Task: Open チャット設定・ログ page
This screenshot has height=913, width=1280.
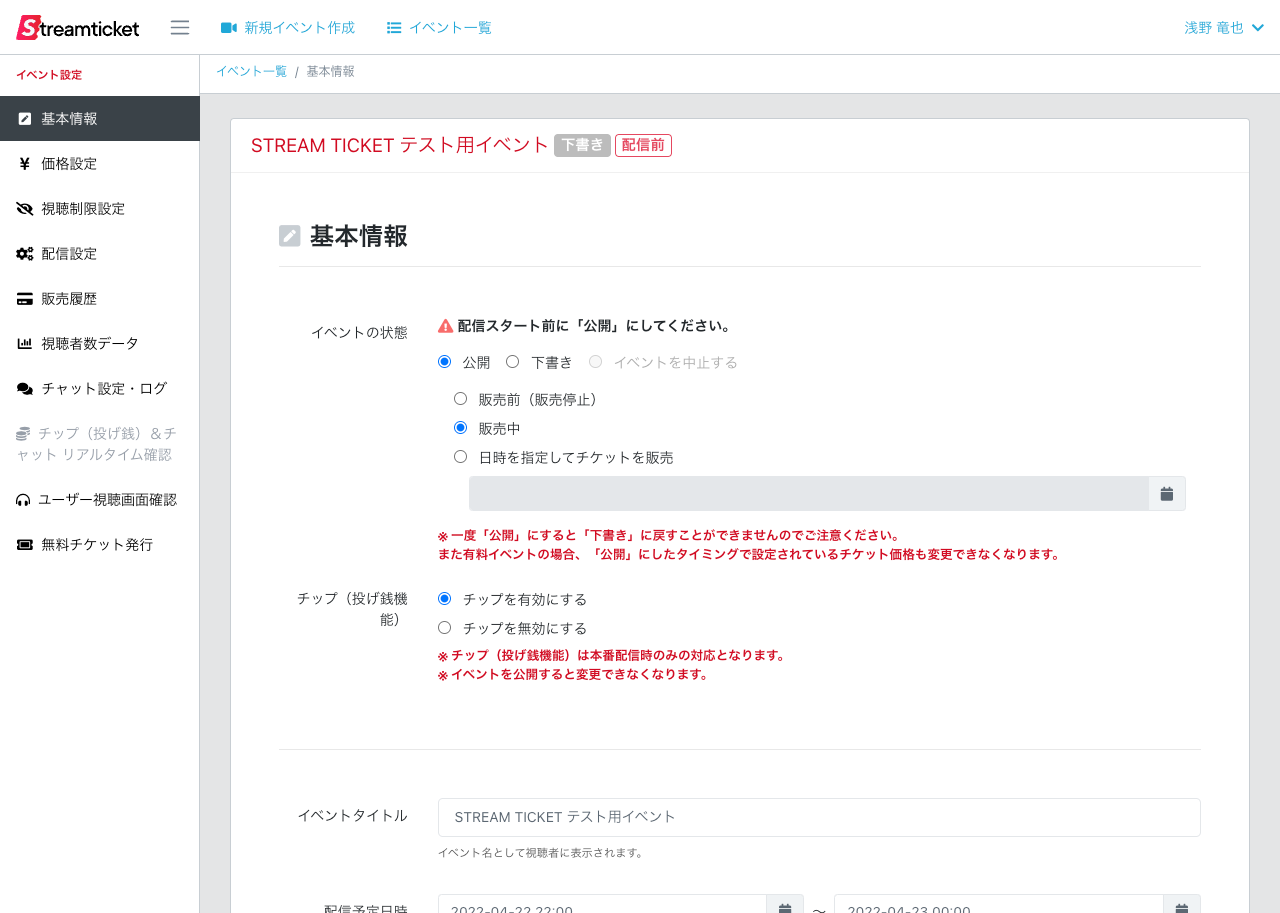Action: click(x=100, y=389)
